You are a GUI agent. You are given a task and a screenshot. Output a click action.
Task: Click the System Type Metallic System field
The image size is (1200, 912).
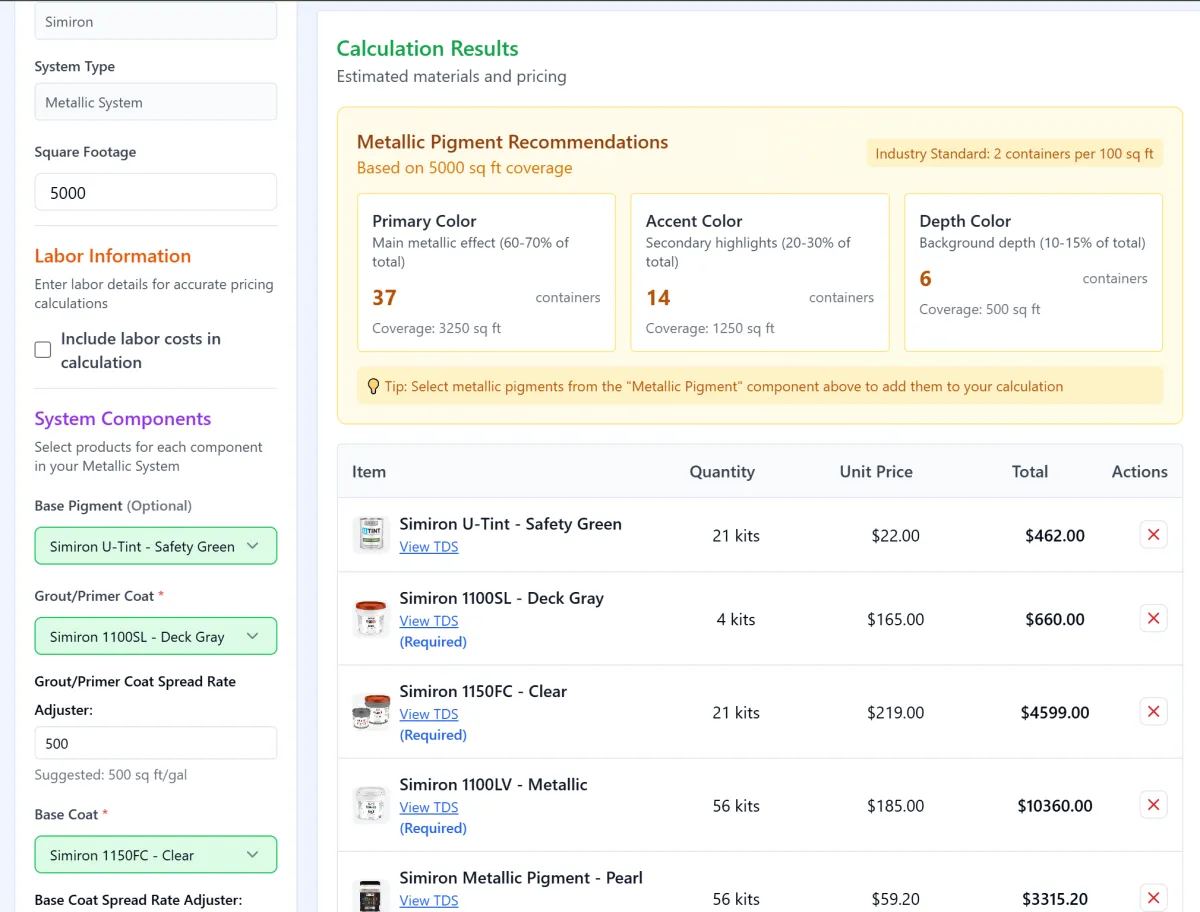[156, 102]
